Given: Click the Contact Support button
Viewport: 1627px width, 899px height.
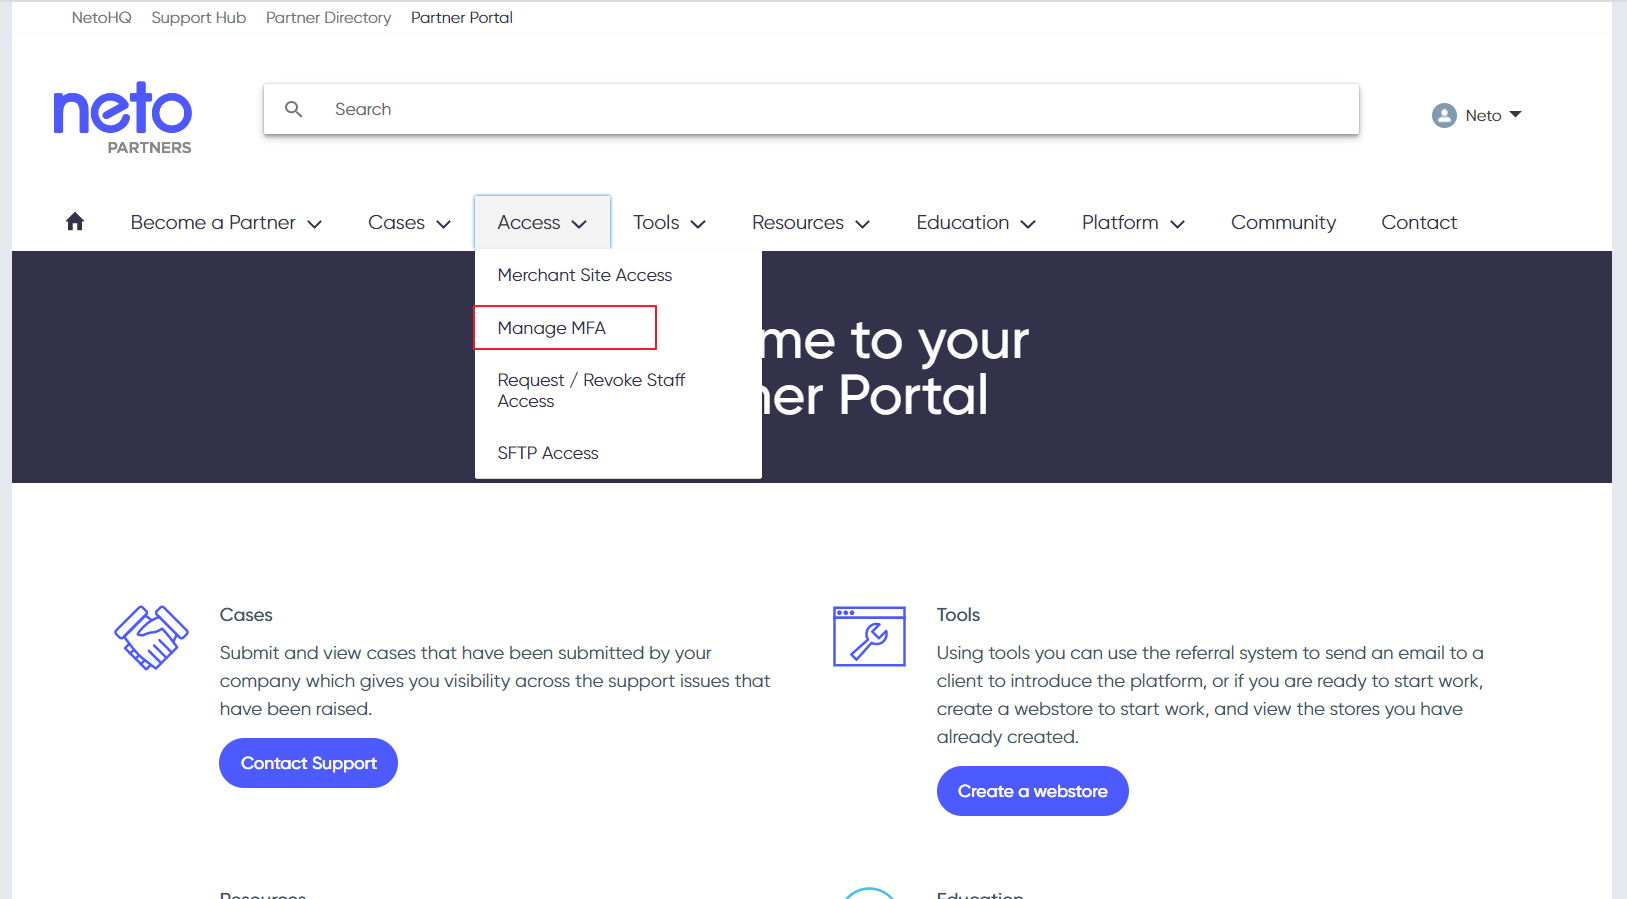Looking at the screenshot, I should click(308, 763).
